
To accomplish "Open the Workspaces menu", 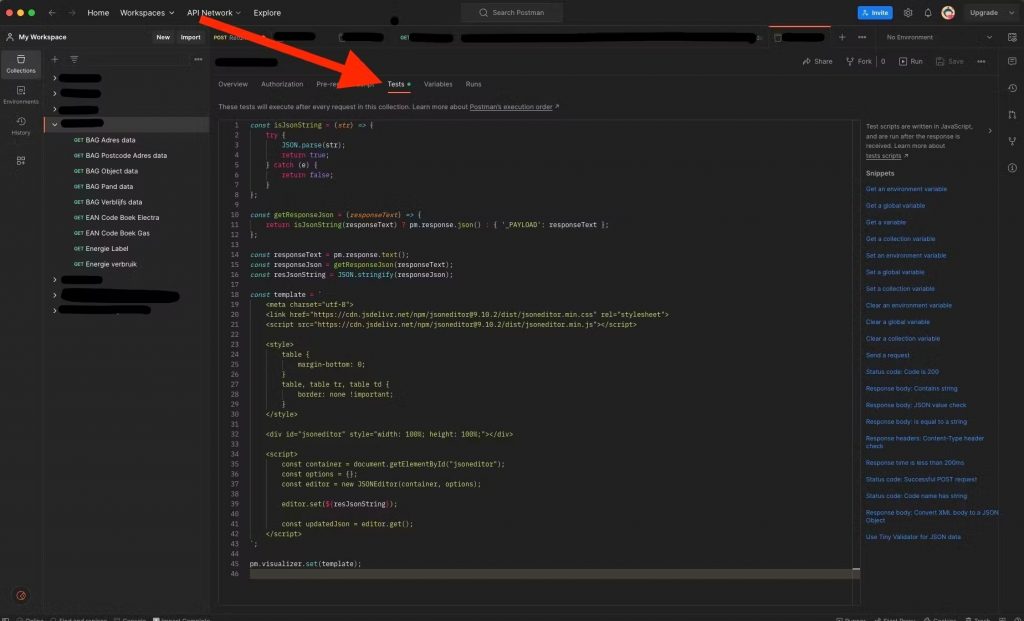I will click(144, 13).
